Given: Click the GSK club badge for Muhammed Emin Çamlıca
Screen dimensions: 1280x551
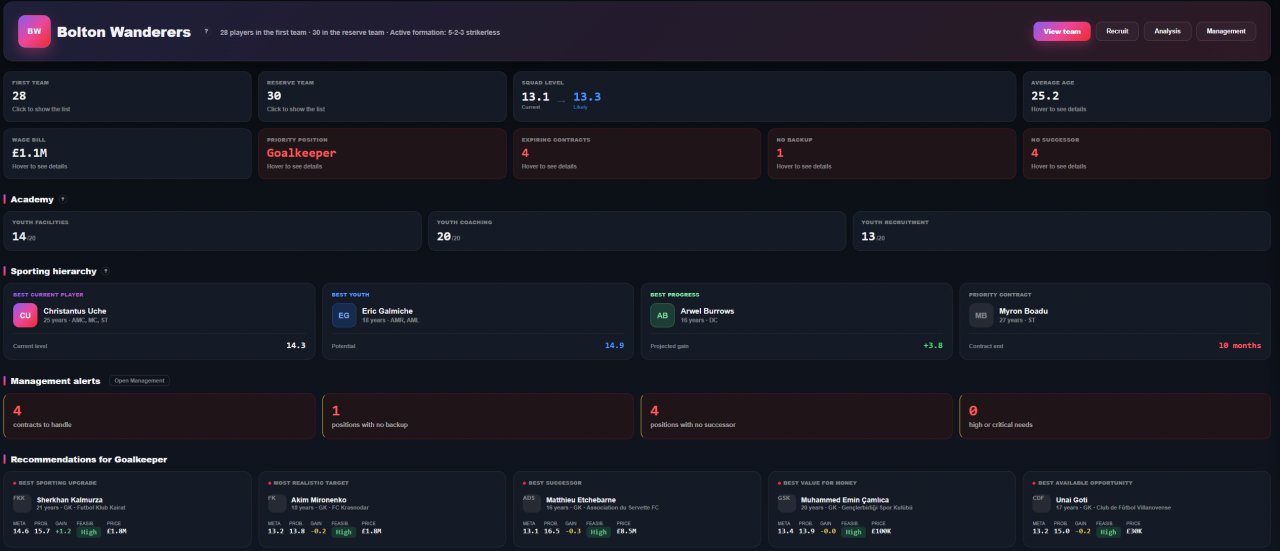Looking at the screenshot, I should pos(787,502).
